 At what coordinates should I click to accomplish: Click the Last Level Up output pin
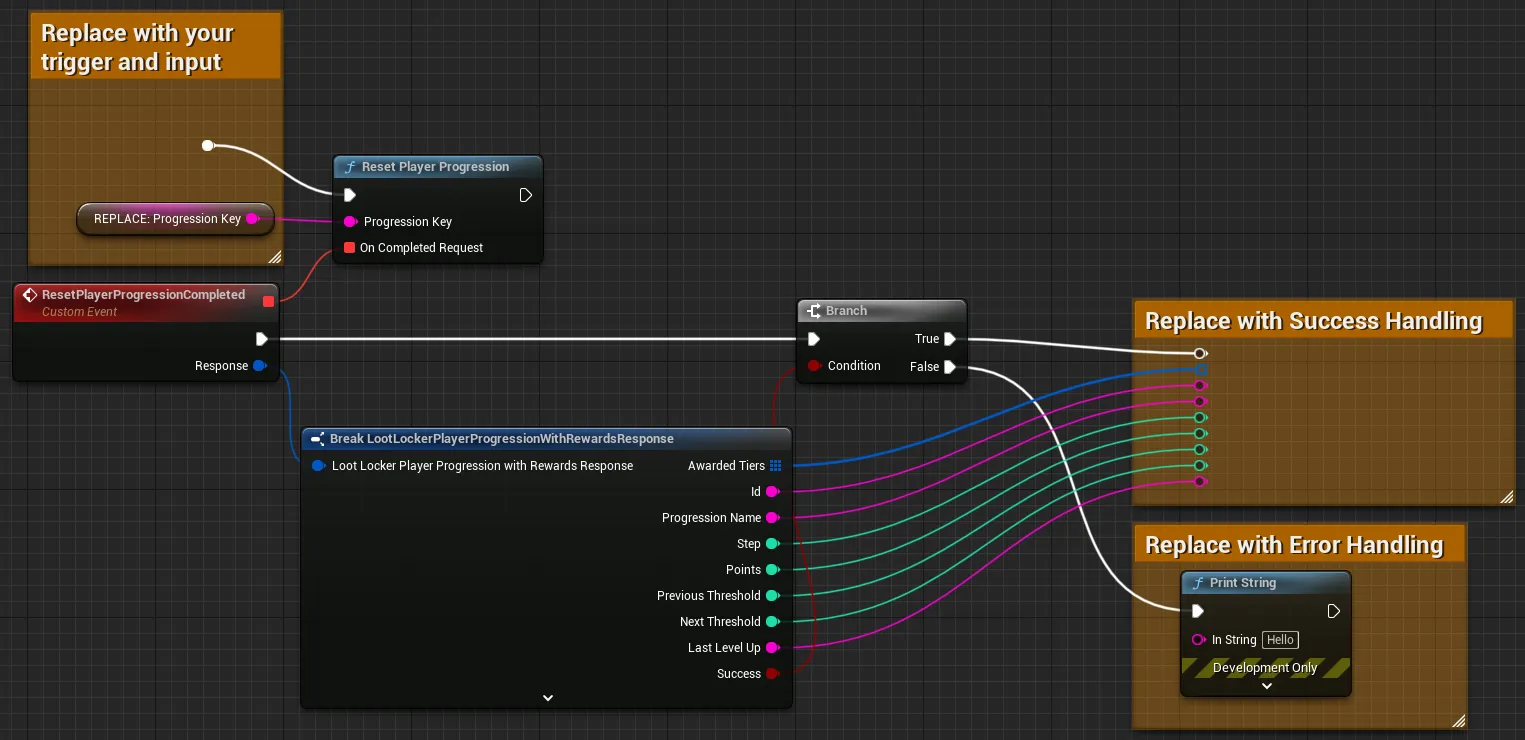tap(772, 648)
